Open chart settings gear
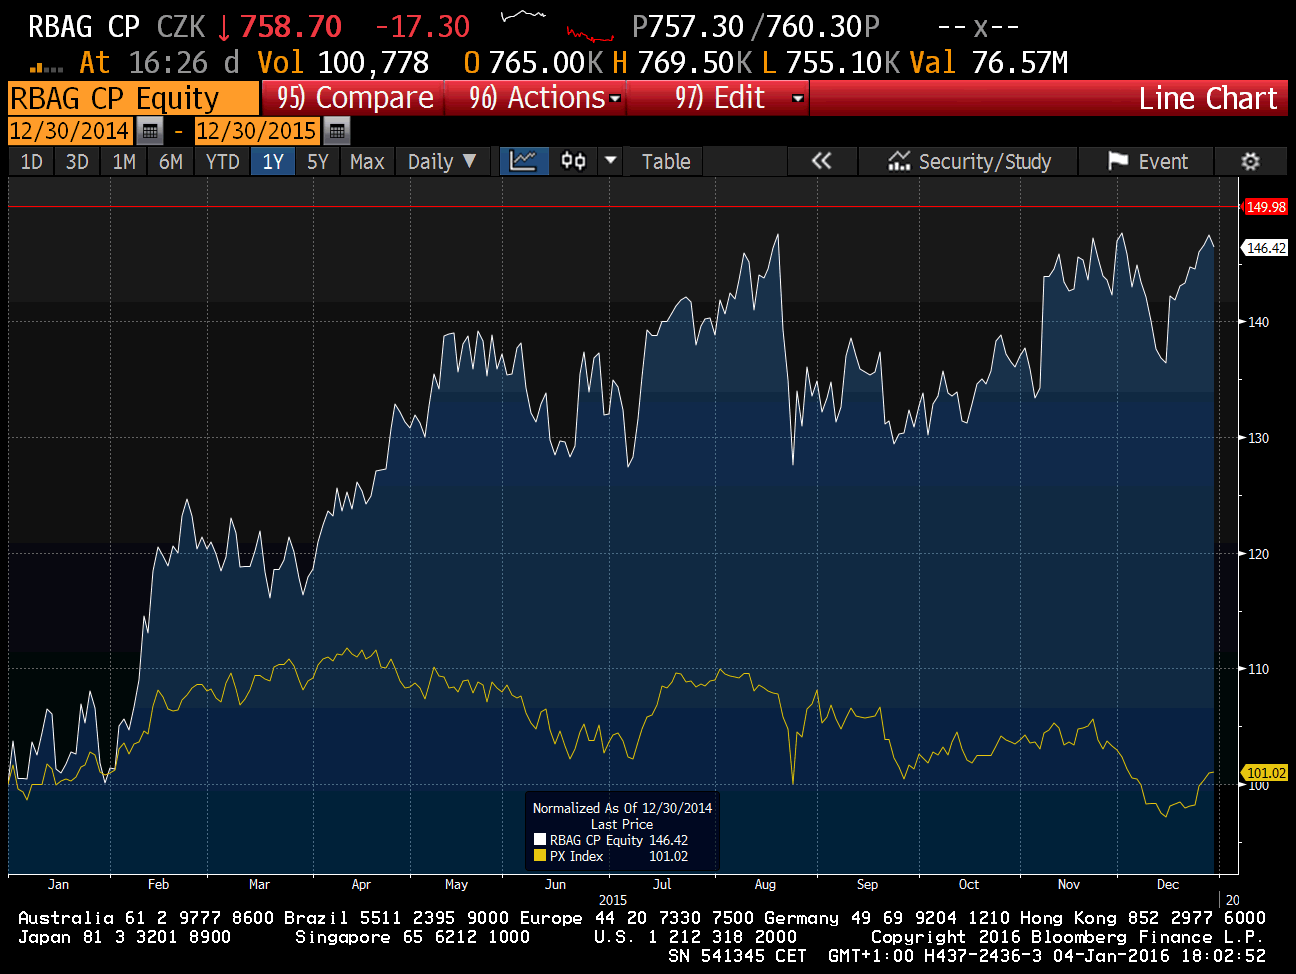Viewport: 1296px width, 974px height. pos(1250,161)
